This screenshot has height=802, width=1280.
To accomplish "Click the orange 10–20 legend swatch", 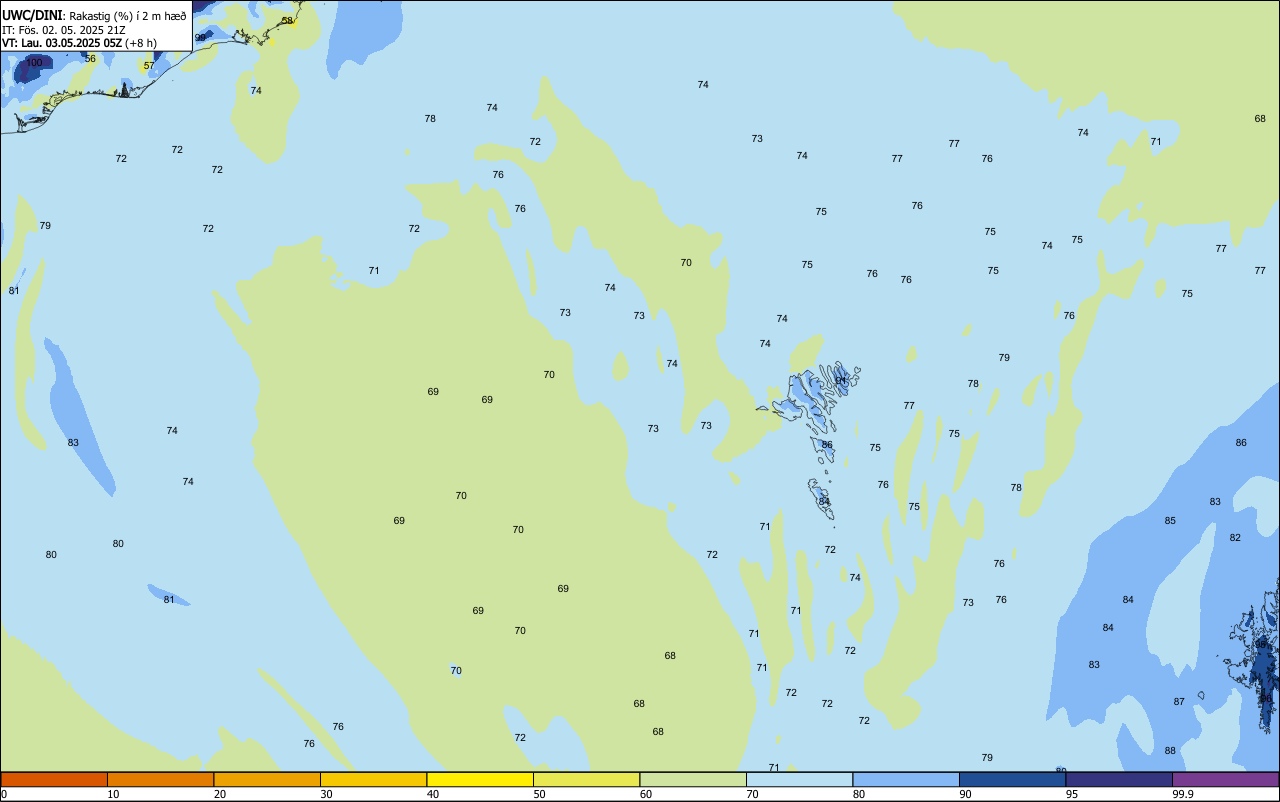I will coord(160,779).
